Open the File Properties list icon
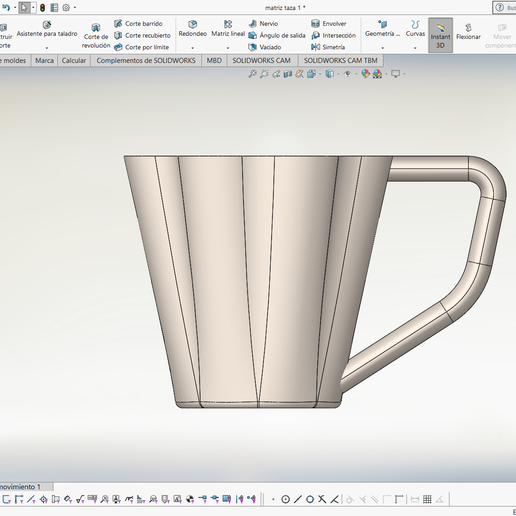 pyautogui.click(x=54, y=7)
